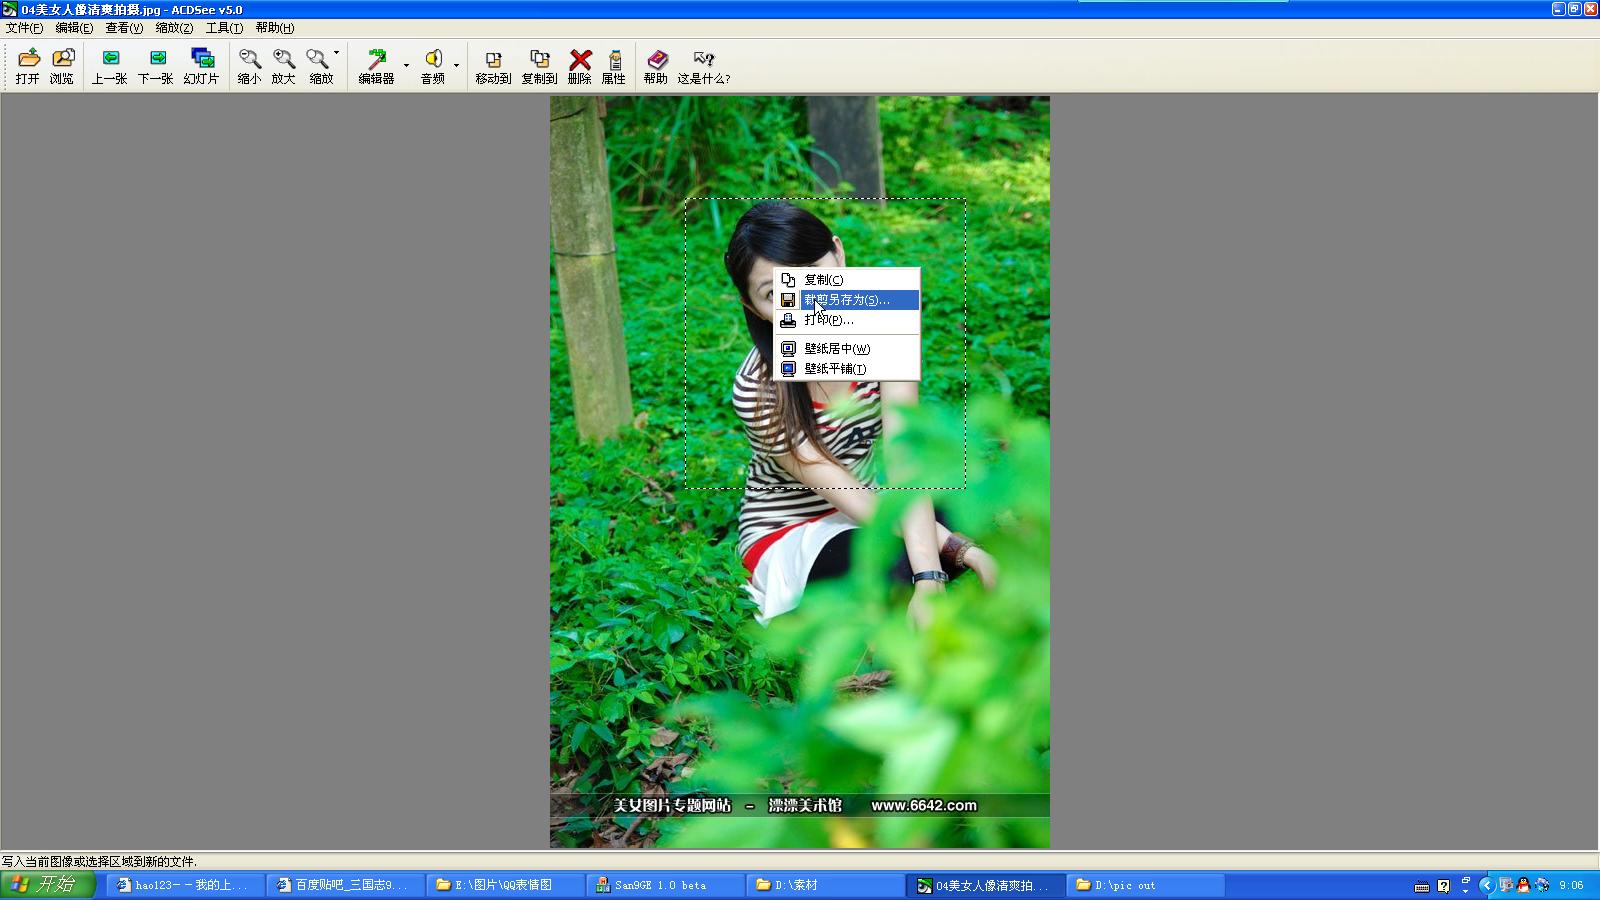Zoom out using the 缩小 icon

tap(249, 66)
